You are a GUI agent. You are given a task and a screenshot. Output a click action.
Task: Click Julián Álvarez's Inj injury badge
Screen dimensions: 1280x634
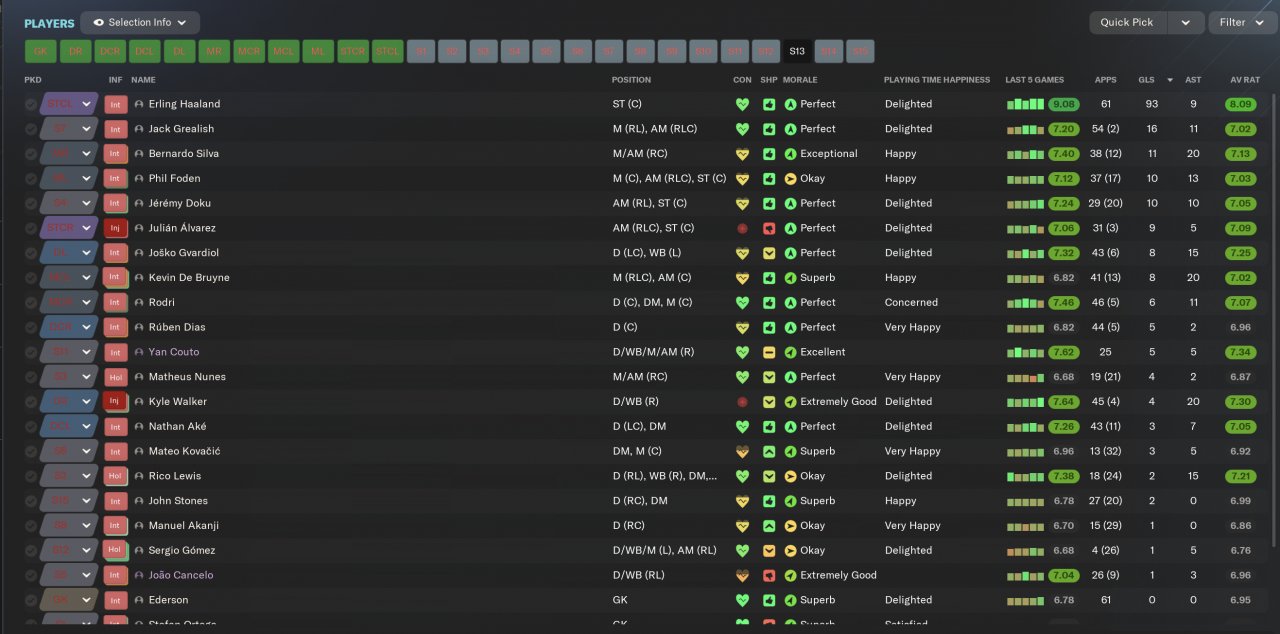[115, 228]
